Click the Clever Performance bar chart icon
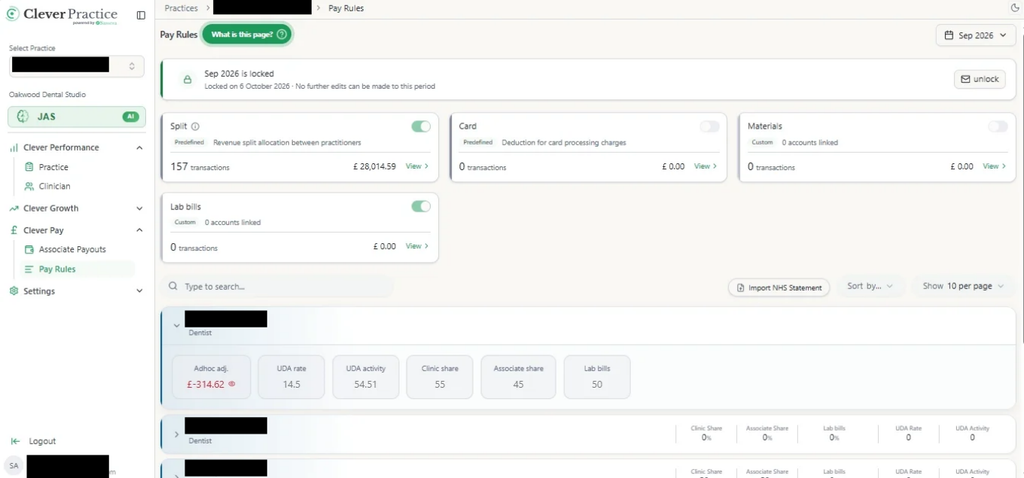The height and width of the screenshot is (478, 1024). click(x=14, y=148)
